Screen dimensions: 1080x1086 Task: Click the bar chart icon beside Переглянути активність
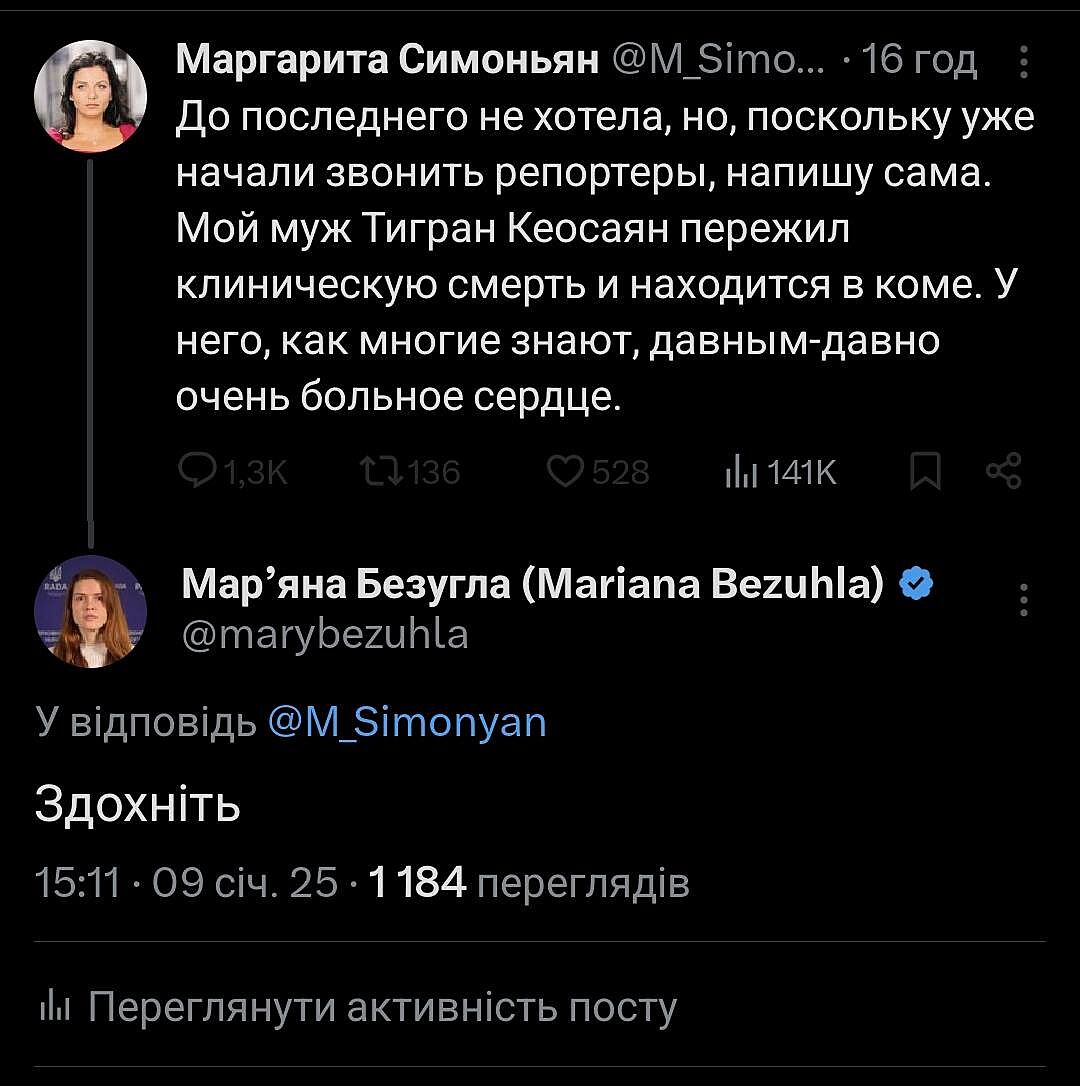tap(51, 1008)
